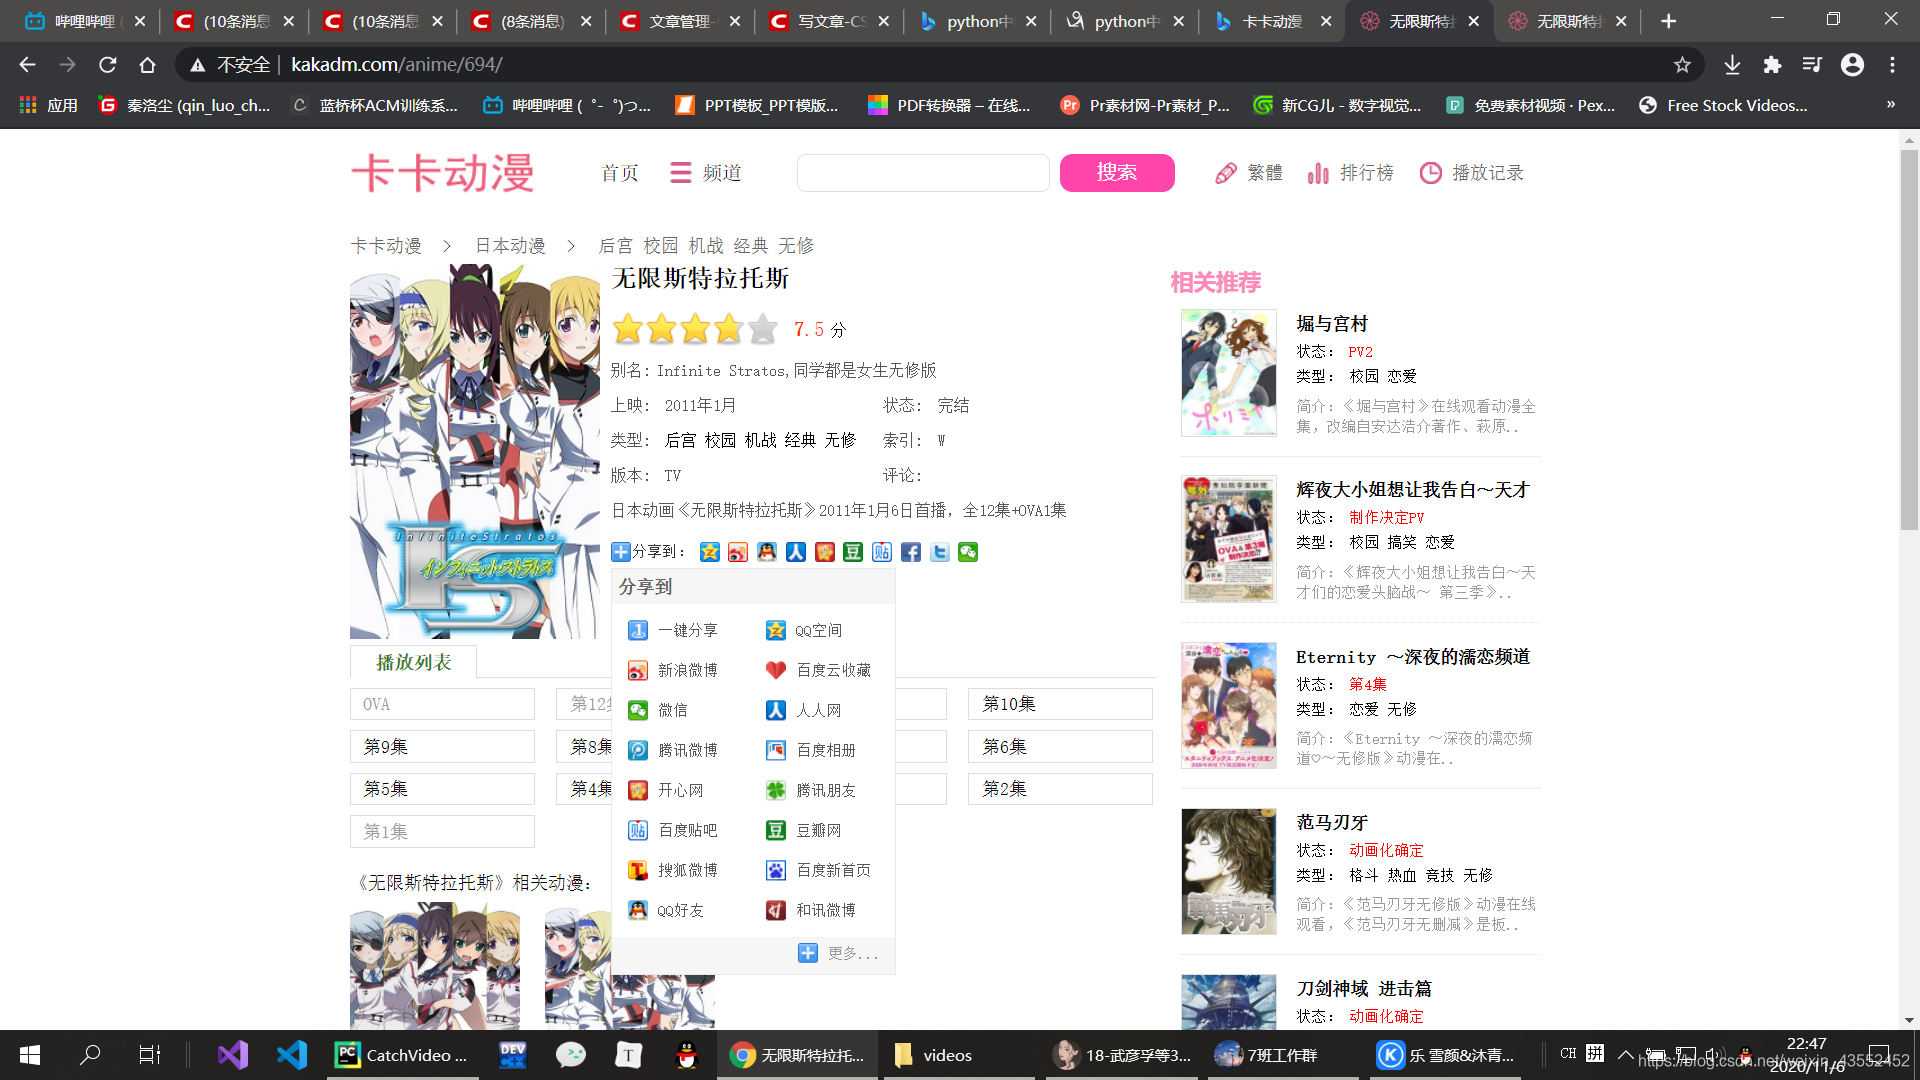Screen dimensions: 1920x1080
Task: Expand 更多 share options
Action: pyautogui.click(x=840, y=954)
